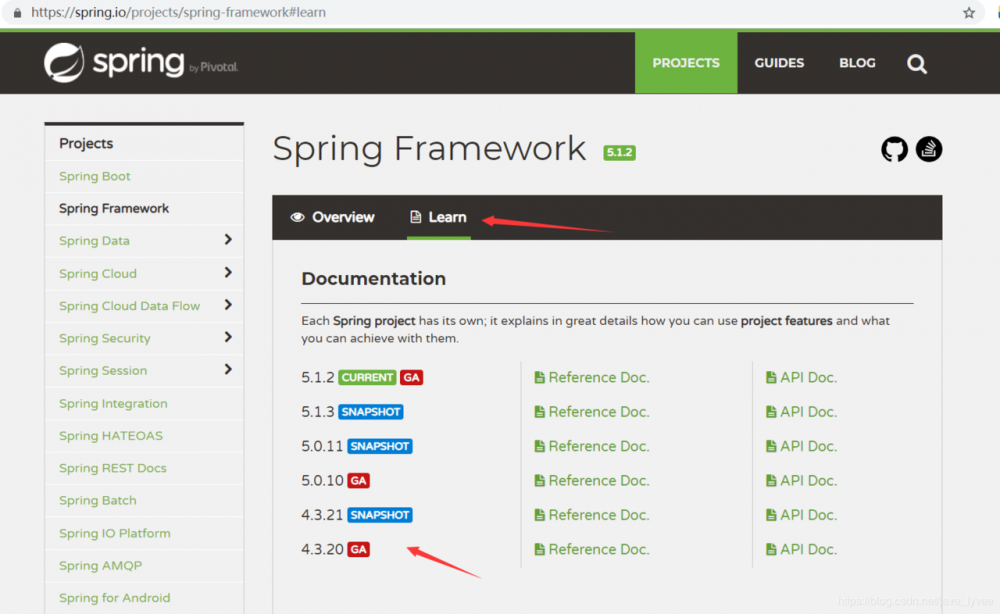1000x614 pixels.
Task: Expand the Spring Session chevron
Action: (228, 369)
